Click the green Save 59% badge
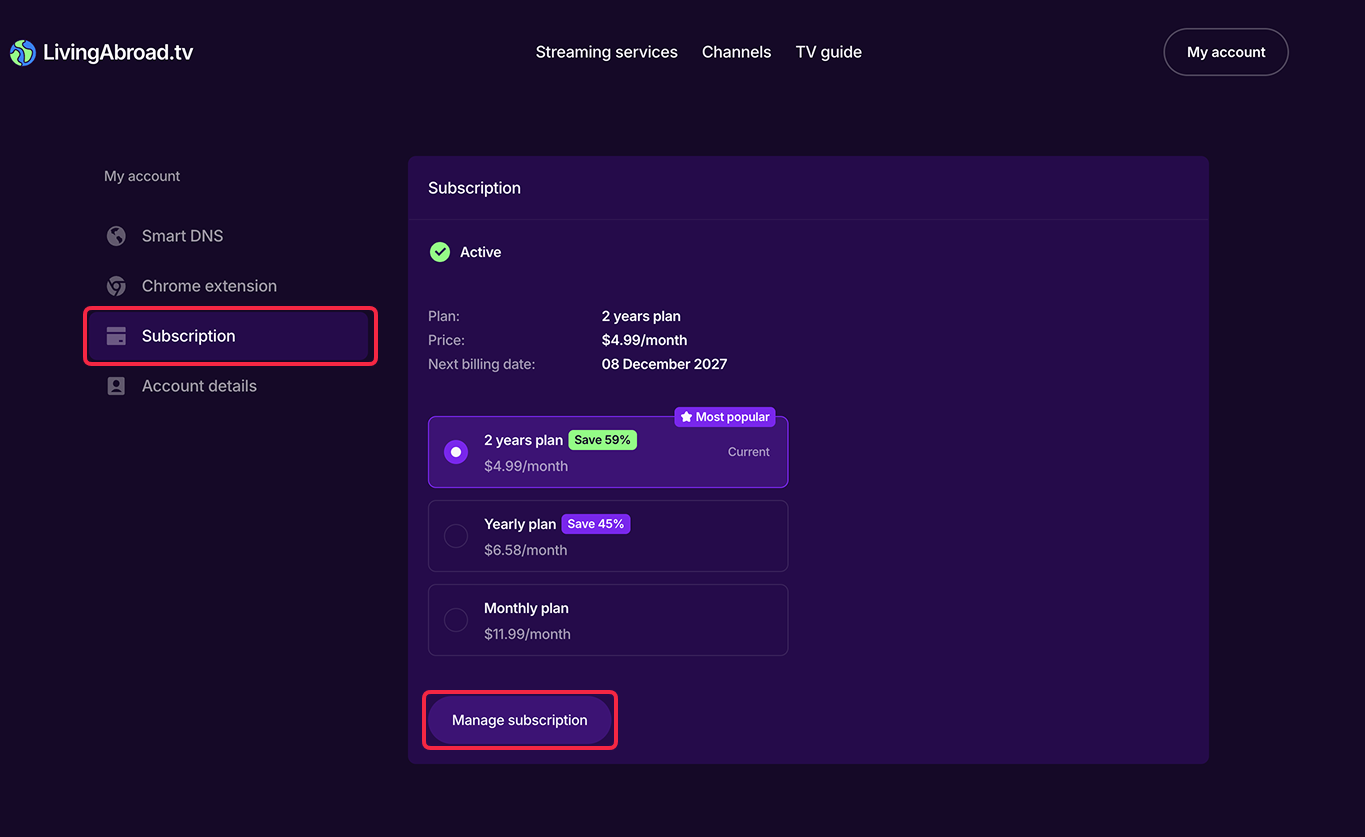This screenshot has height=837, width=1365. click(x=602, y=440)
